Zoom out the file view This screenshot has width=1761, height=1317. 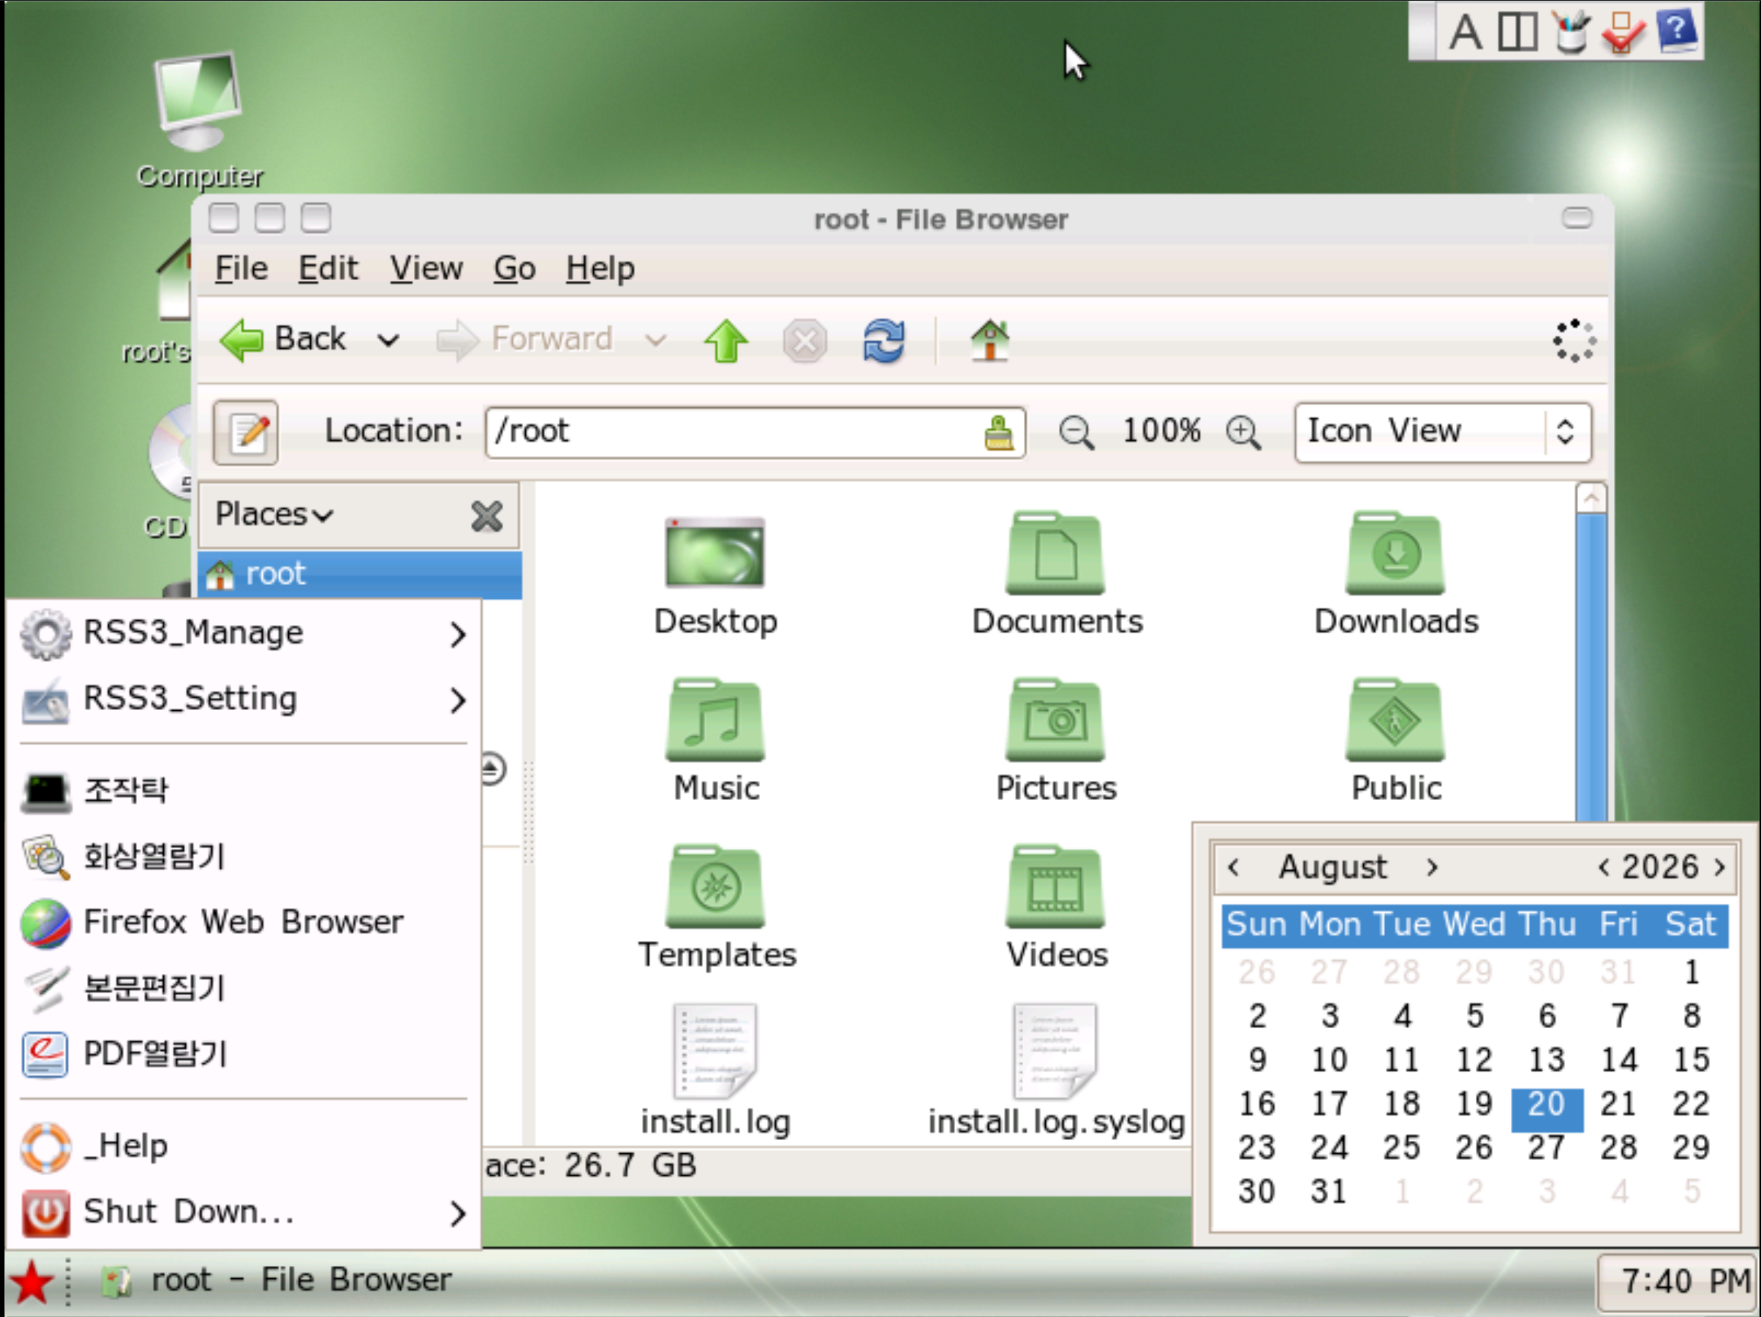(x=1076, y=432)
